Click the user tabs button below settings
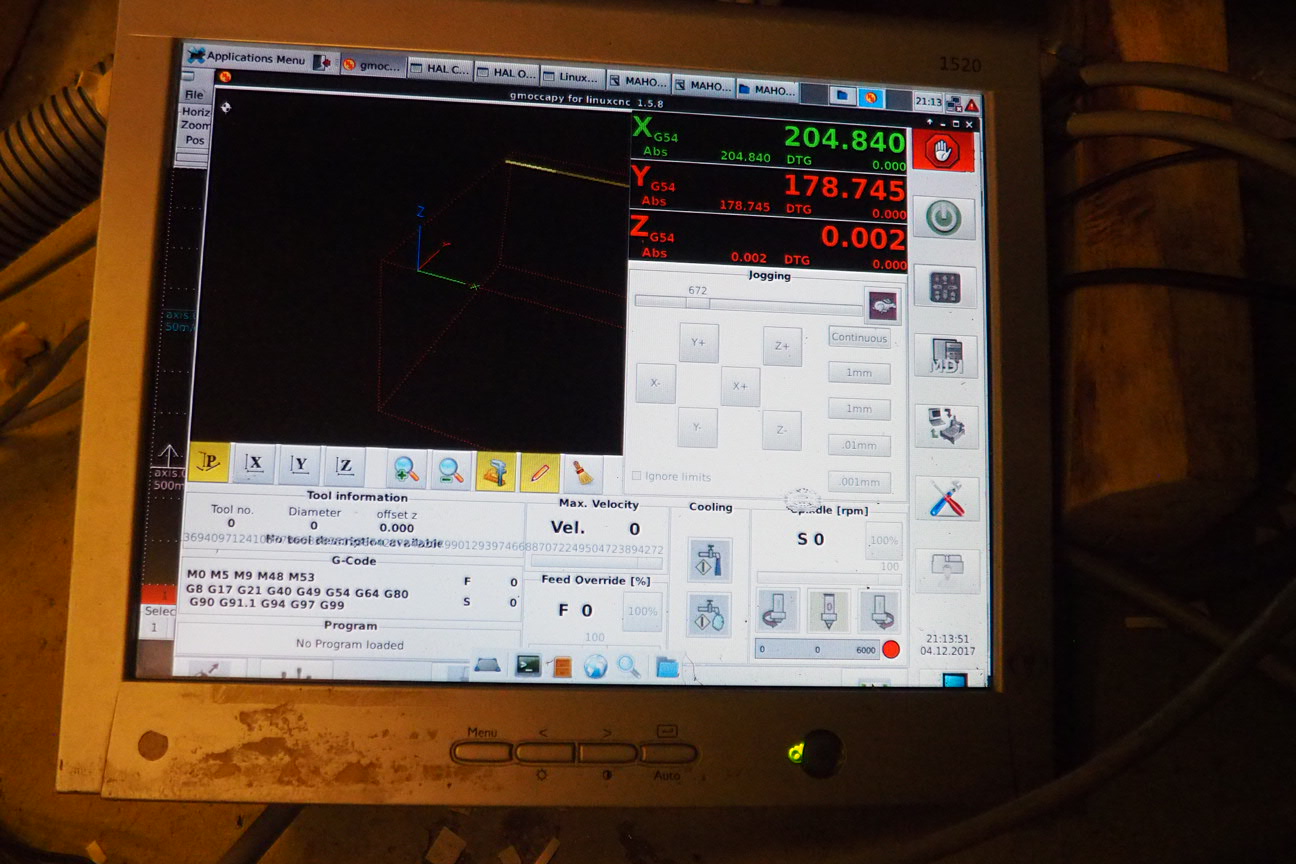 pyautogui.click(x=947, y=569)
